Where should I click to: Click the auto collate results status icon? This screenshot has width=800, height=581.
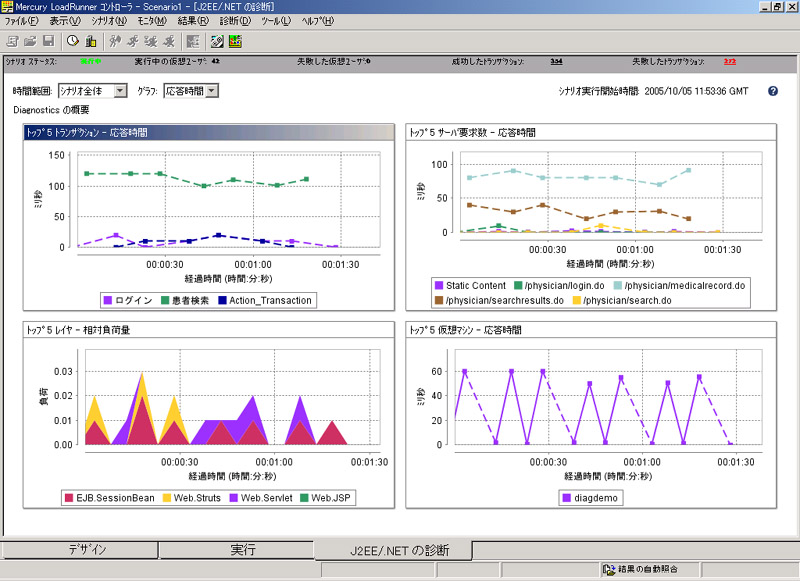click(x=609, y=569)
